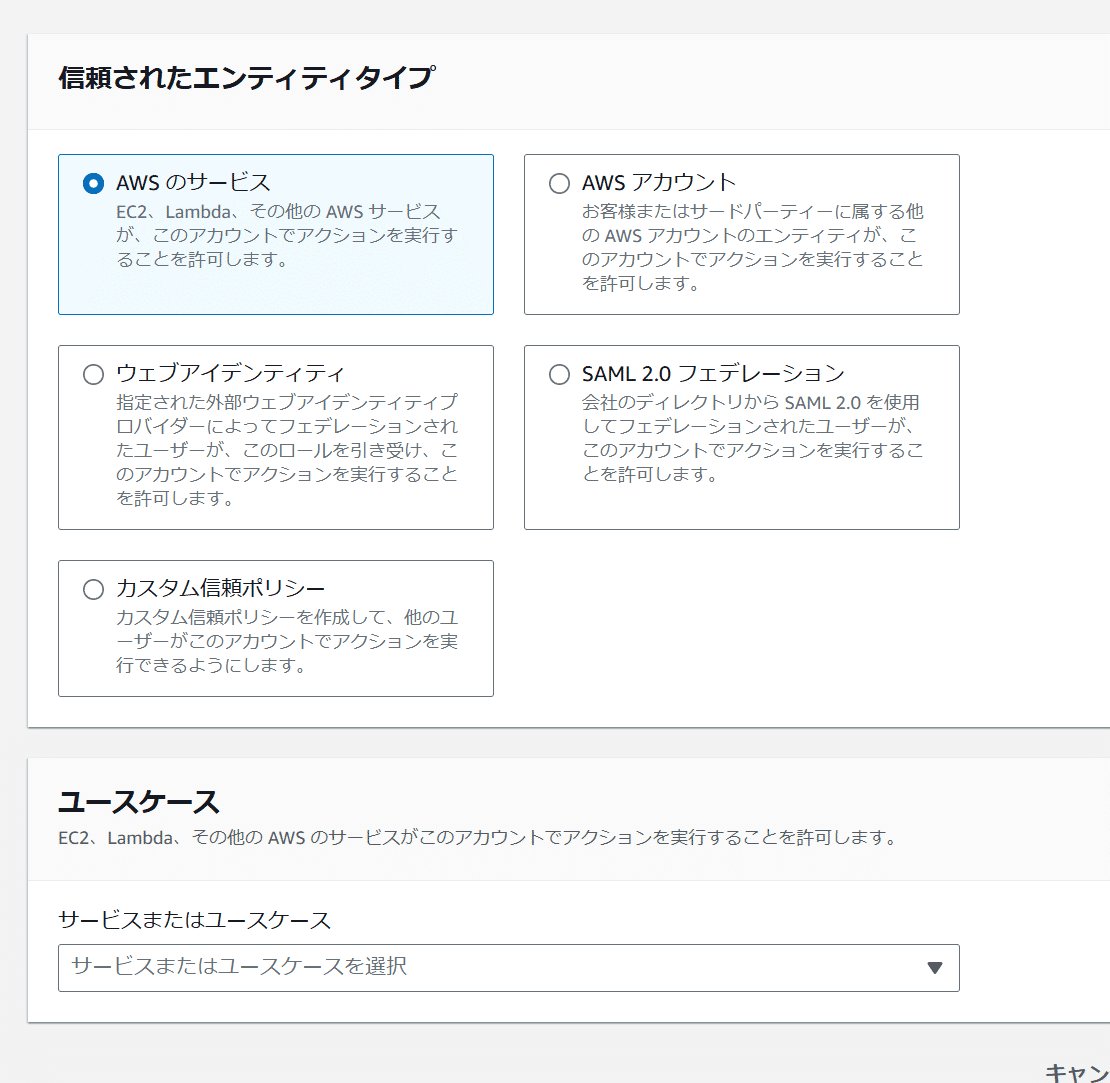Image resolution: width=1110 pixels, height=1083 pixels.
Task: Click the AWS のサービス card description text
Action: pos(287,236)
